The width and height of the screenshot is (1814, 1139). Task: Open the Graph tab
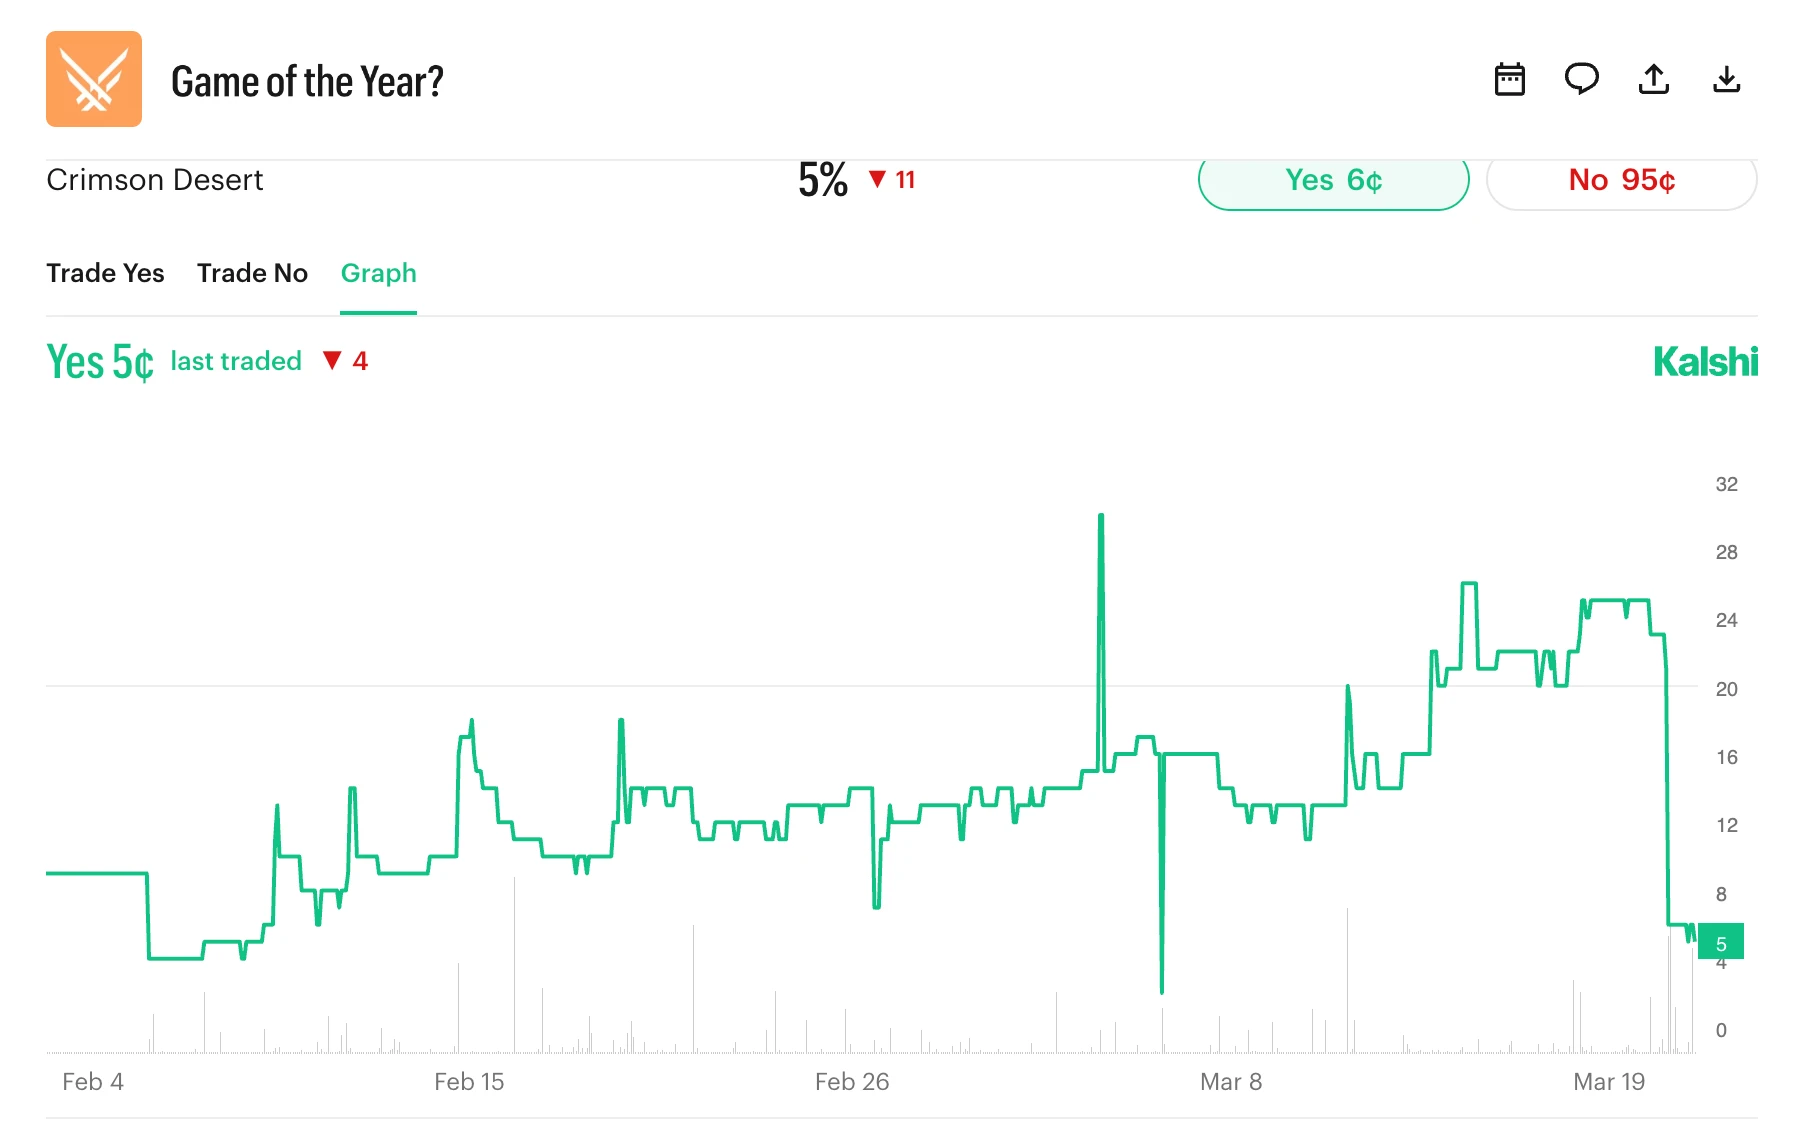(378, 273)
